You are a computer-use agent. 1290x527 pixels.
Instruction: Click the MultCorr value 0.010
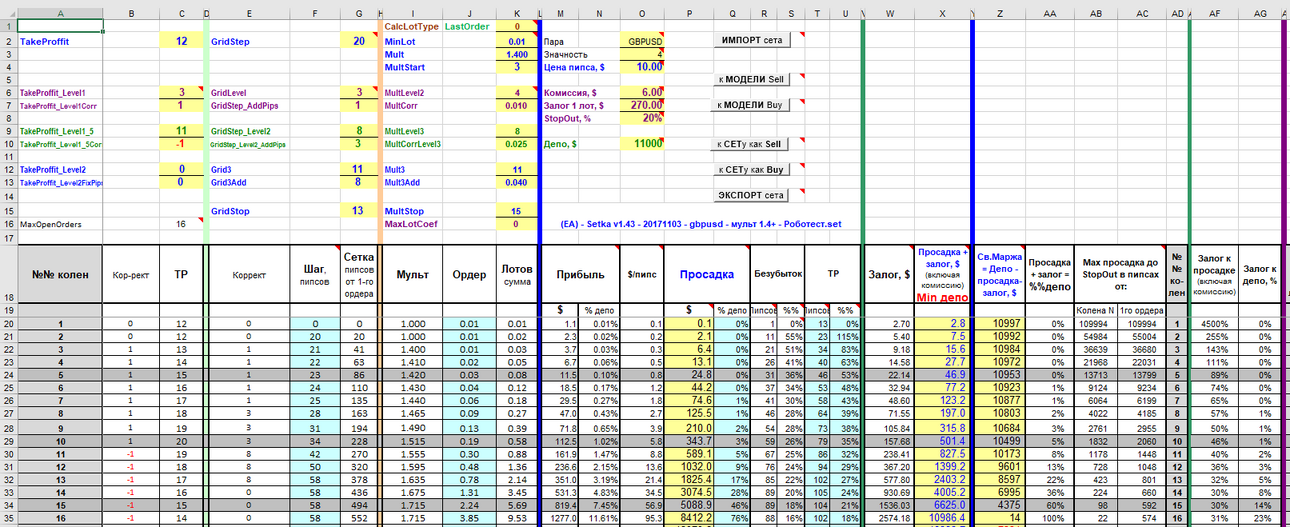click(516, 105)
